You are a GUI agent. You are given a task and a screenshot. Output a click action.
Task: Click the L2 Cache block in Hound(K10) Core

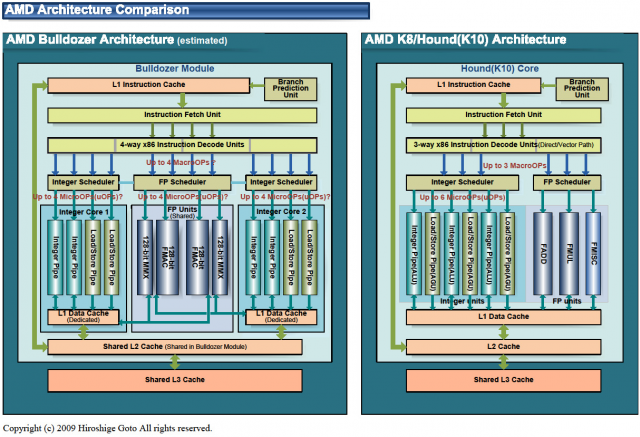coord(503,347)
